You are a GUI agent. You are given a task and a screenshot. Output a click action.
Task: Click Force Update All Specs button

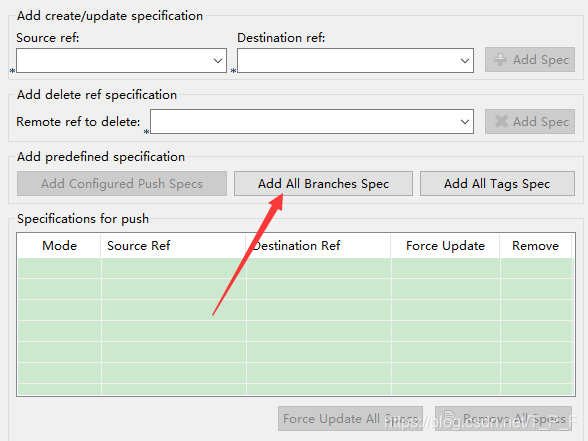pyautogui.click(x=350, y=418)
